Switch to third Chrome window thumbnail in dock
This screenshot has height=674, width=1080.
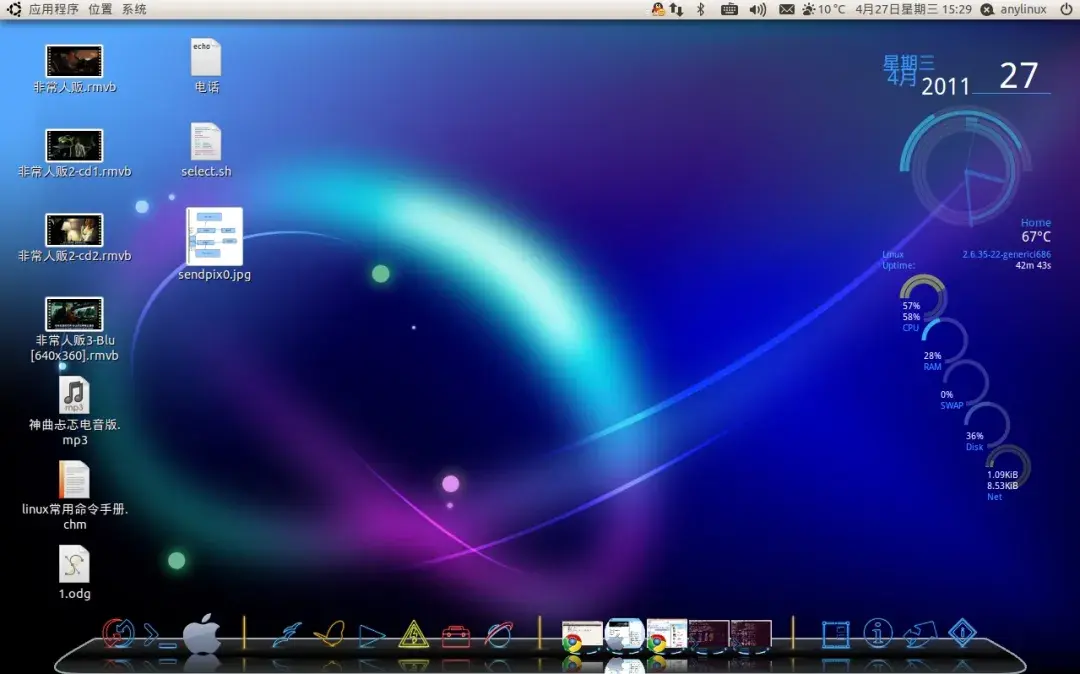pyautogui.click(x=666, y=635)
